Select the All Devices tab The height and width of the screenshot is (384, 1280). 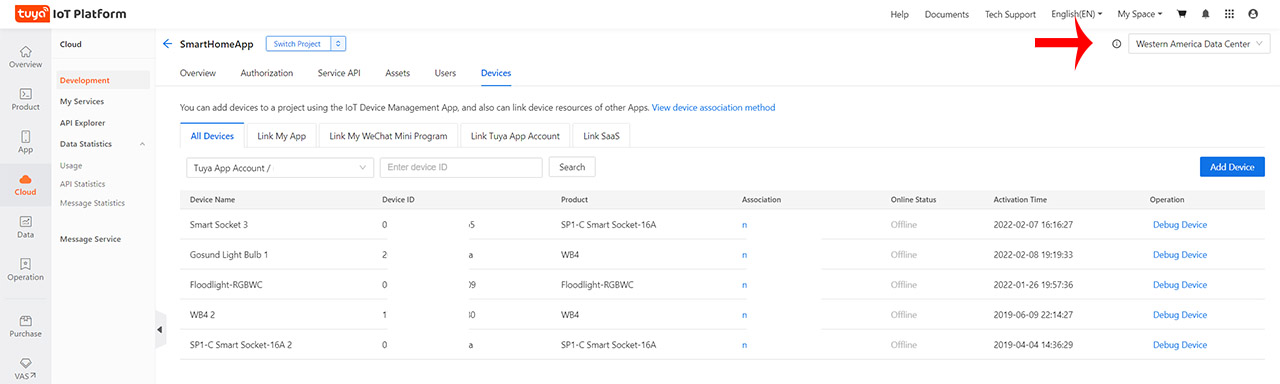pyautogui.click(x=212, y=136)
